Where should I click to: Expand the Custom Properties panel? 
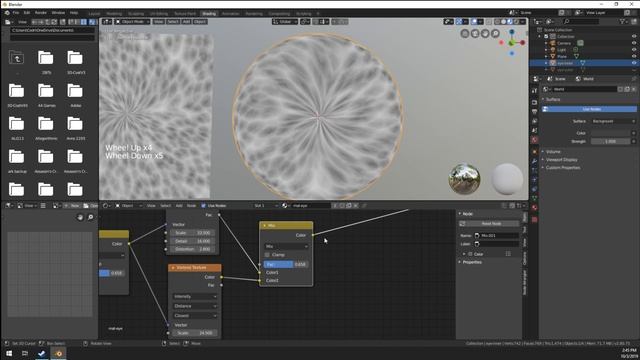pos(563,167)
